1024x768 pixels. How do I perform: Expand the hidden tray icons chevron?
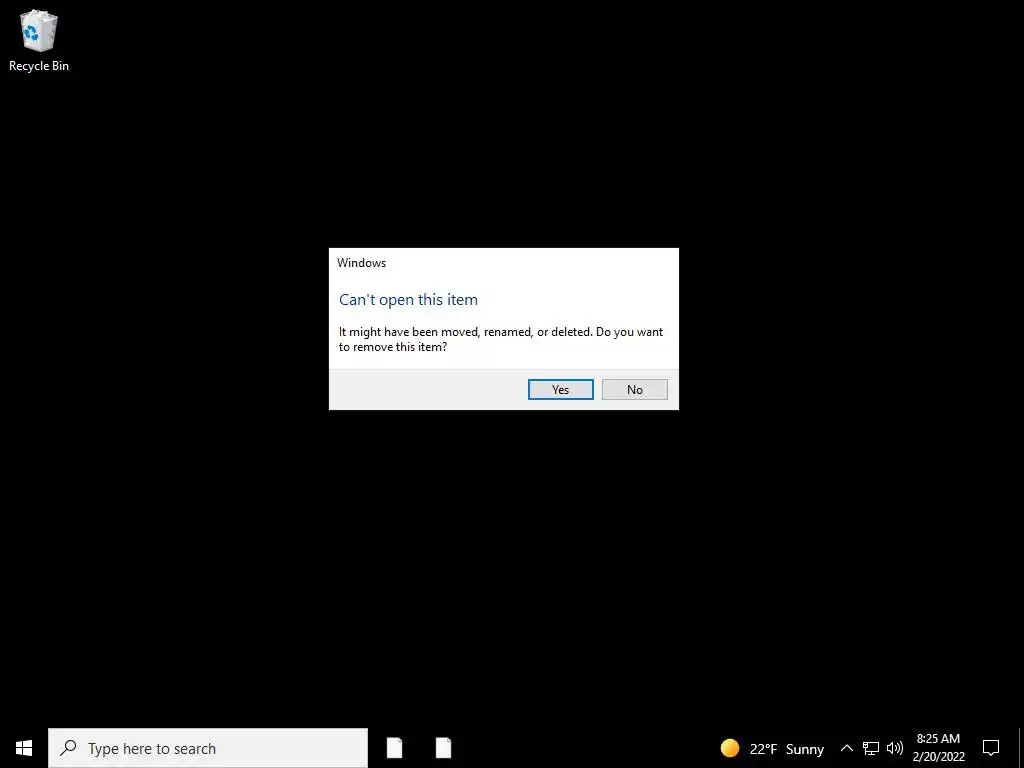[846, 748]
